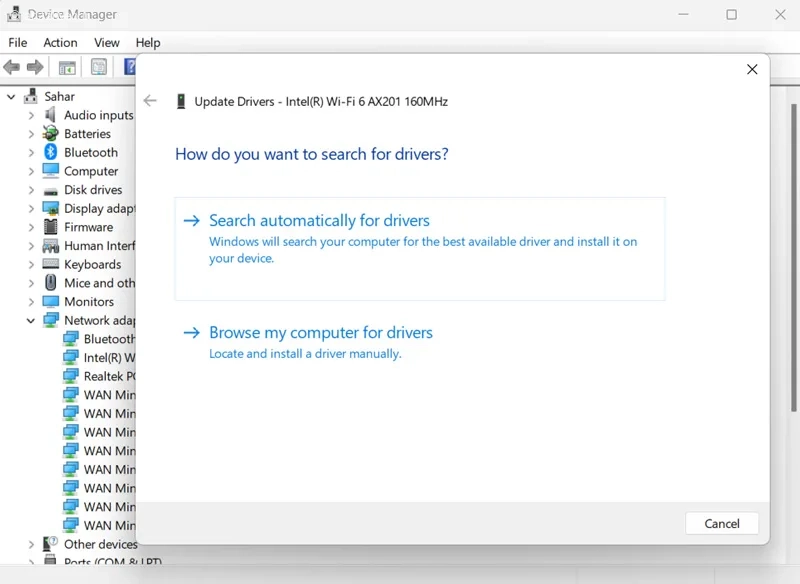
Task: Choose Browse my computer for drivers
Action: click(320, 333)
